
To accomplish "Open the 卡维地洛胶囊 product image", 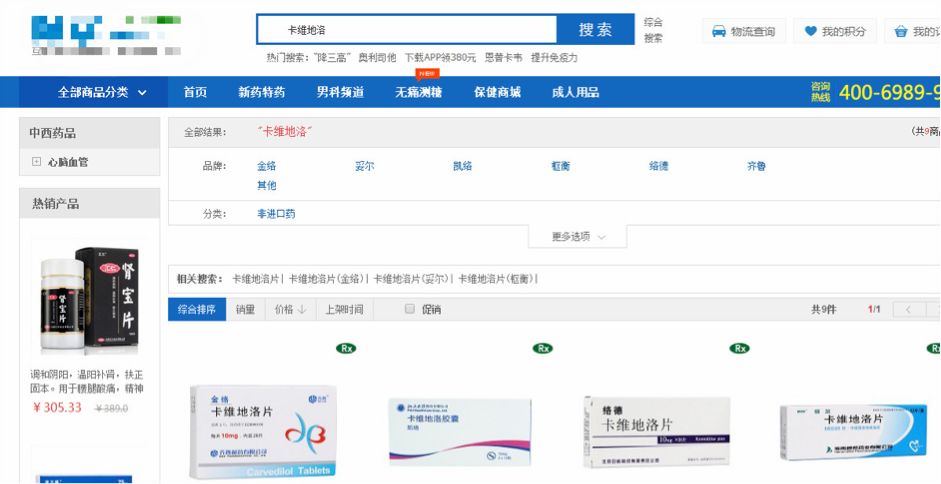I will (460, 431).
